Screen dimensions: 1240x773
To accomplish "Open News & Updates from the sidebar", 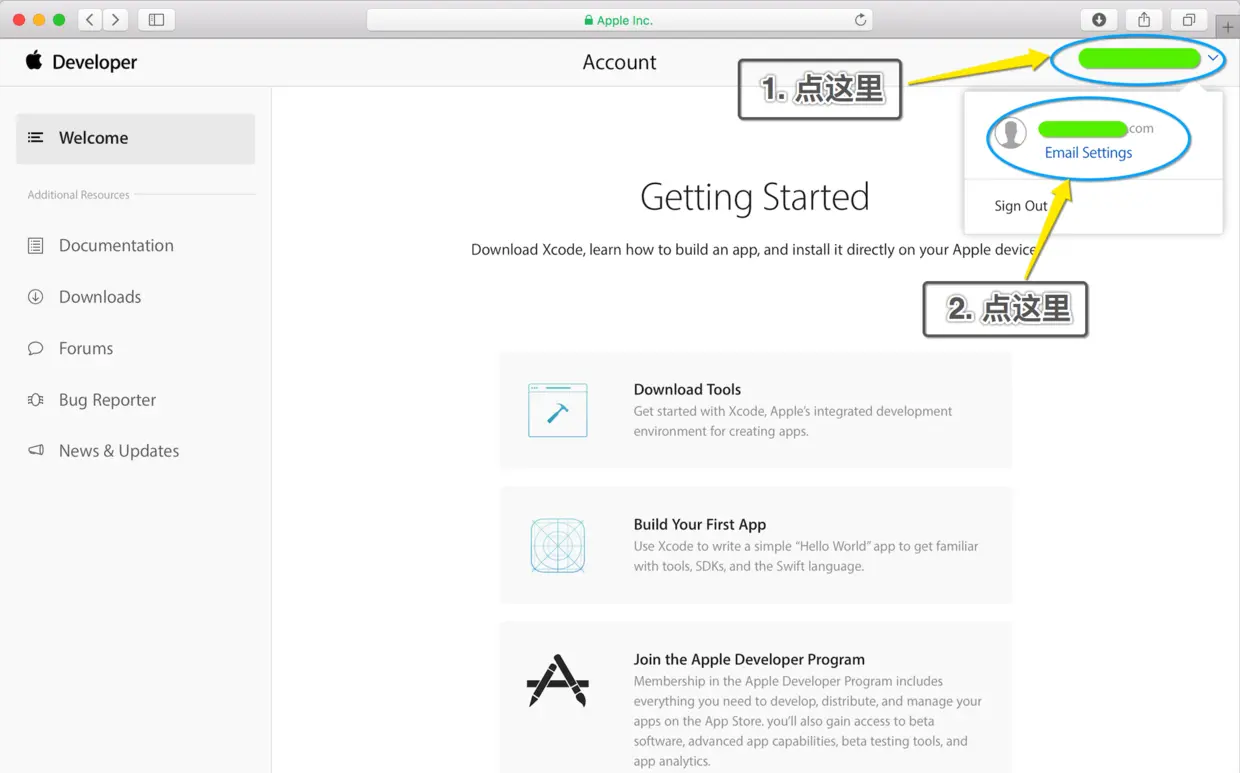I will [x=119, y=451].
